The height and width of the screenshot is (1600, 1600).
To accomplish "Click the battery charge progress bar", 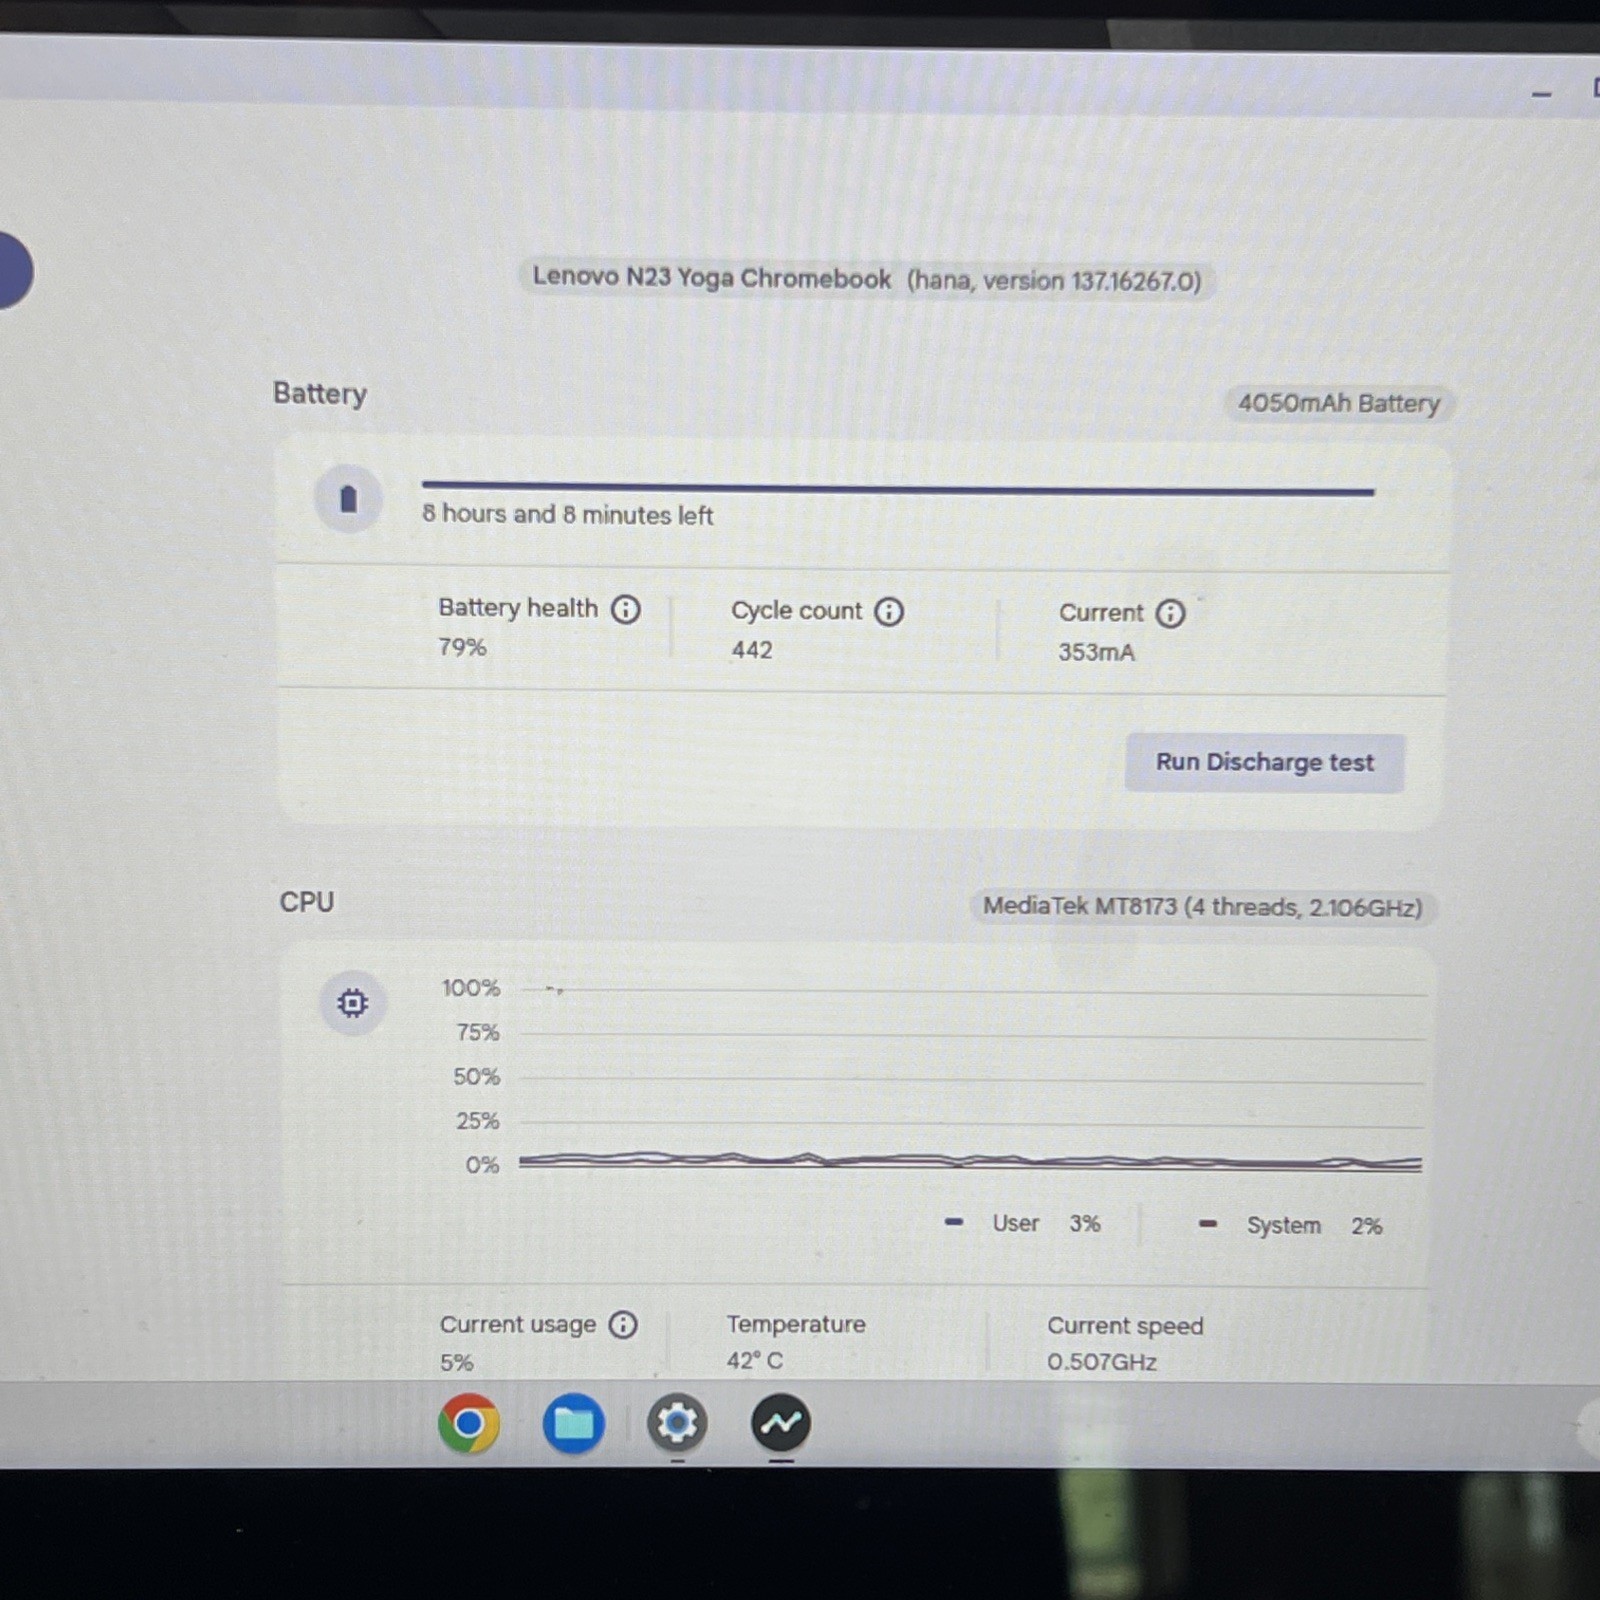I will pos(898,489).
